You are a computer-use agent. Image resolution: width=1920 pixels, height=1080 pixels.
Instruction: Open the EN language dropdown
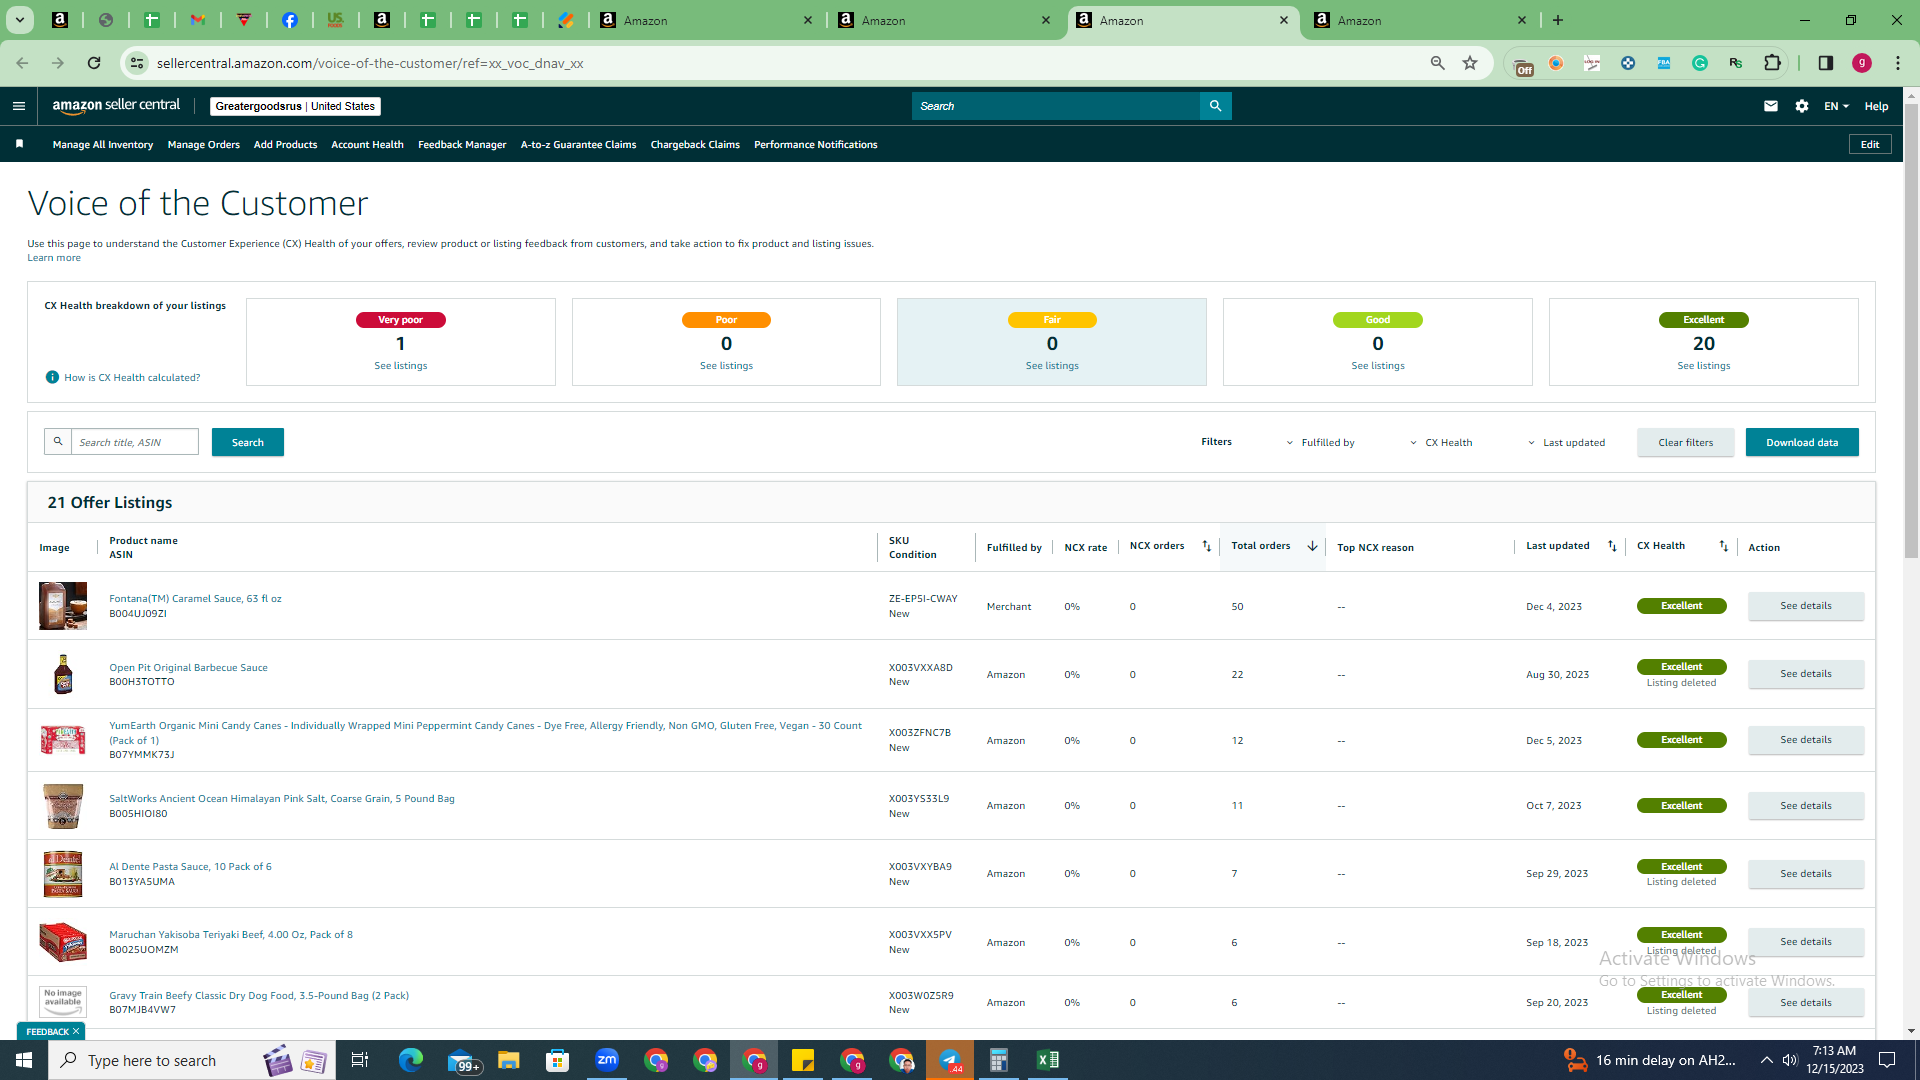click(x=1836, y=106)
